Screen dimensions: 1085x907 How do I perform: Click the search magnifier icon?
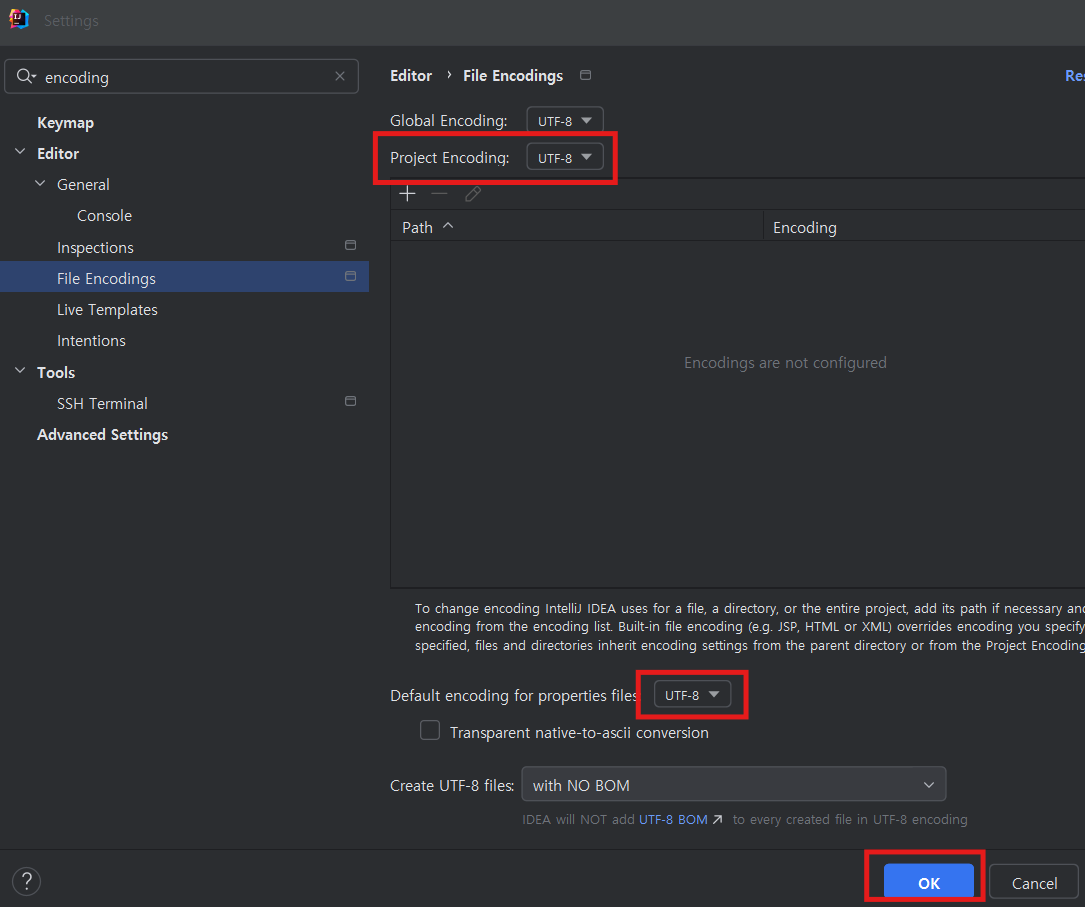[26, 76]
